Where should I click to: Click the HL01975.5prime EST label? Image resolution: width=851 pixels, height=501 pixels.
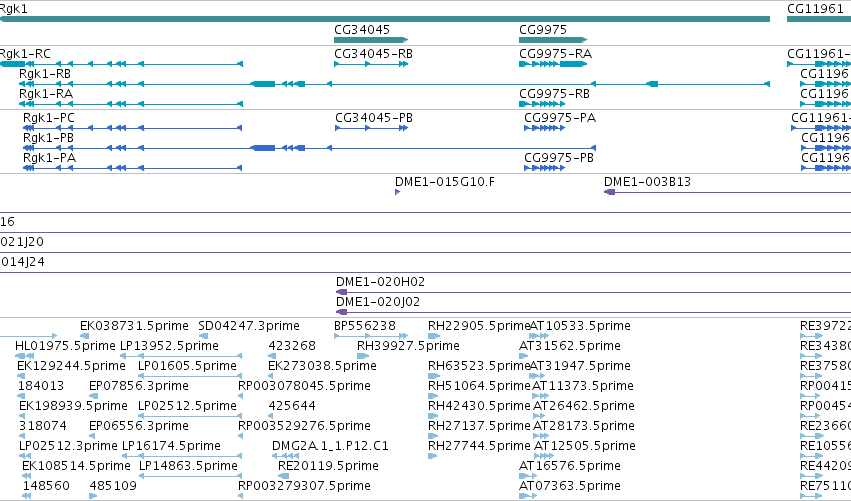tap(65, 346)
